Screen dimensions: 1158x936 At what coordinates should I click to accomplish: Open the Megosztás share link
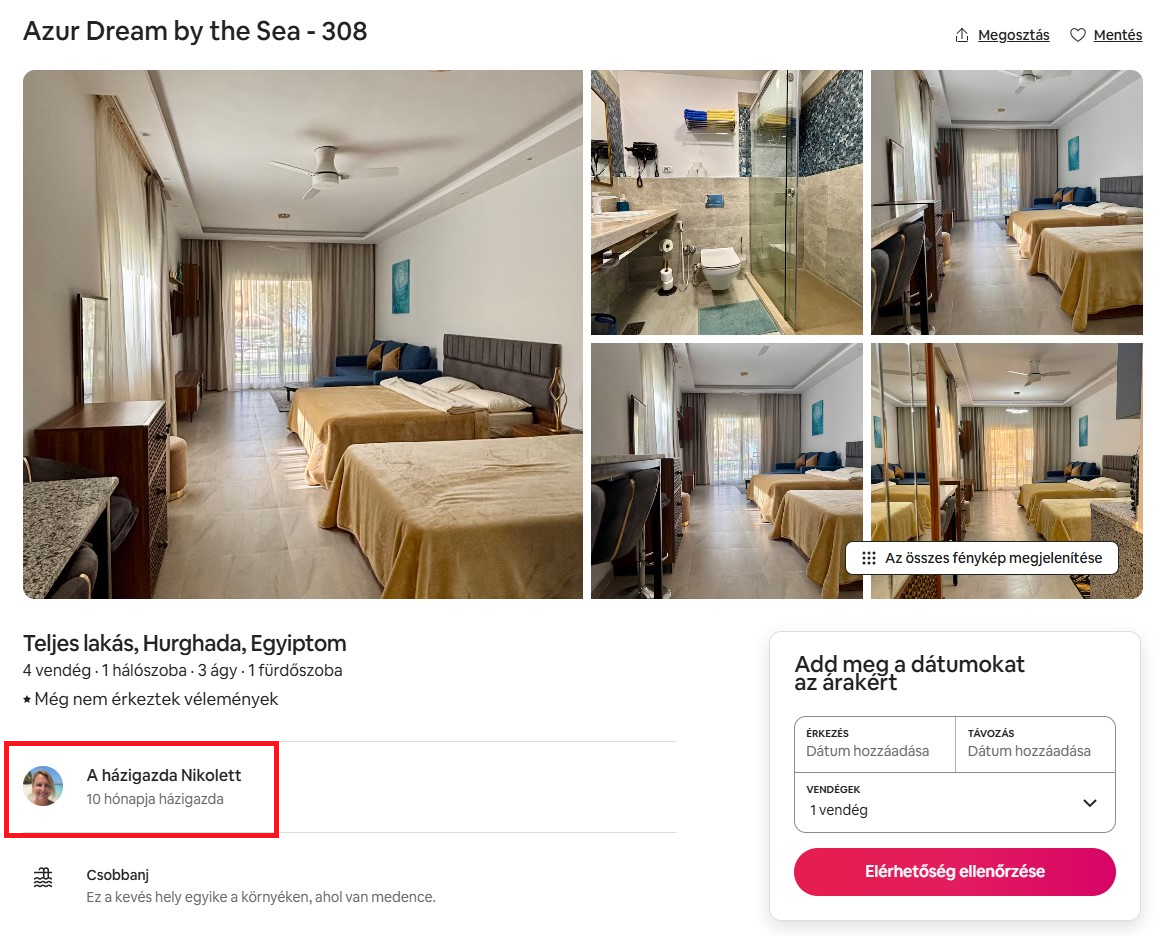(1013, 35)
